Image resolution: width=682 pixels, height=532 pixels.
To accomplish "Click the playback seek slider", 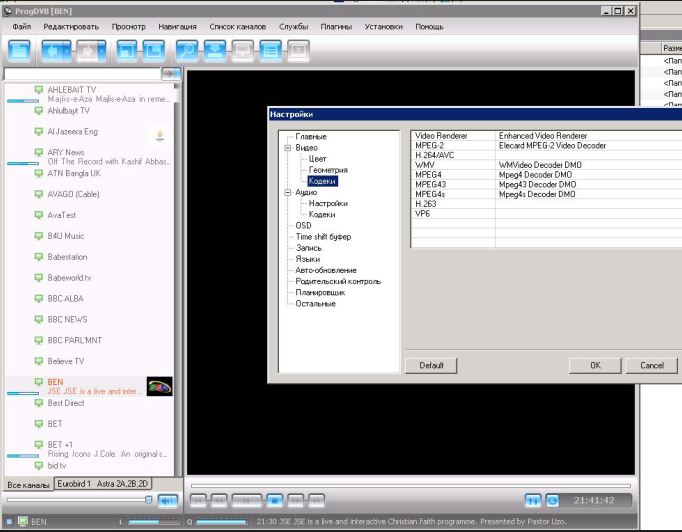I will [x=412, y=486].
